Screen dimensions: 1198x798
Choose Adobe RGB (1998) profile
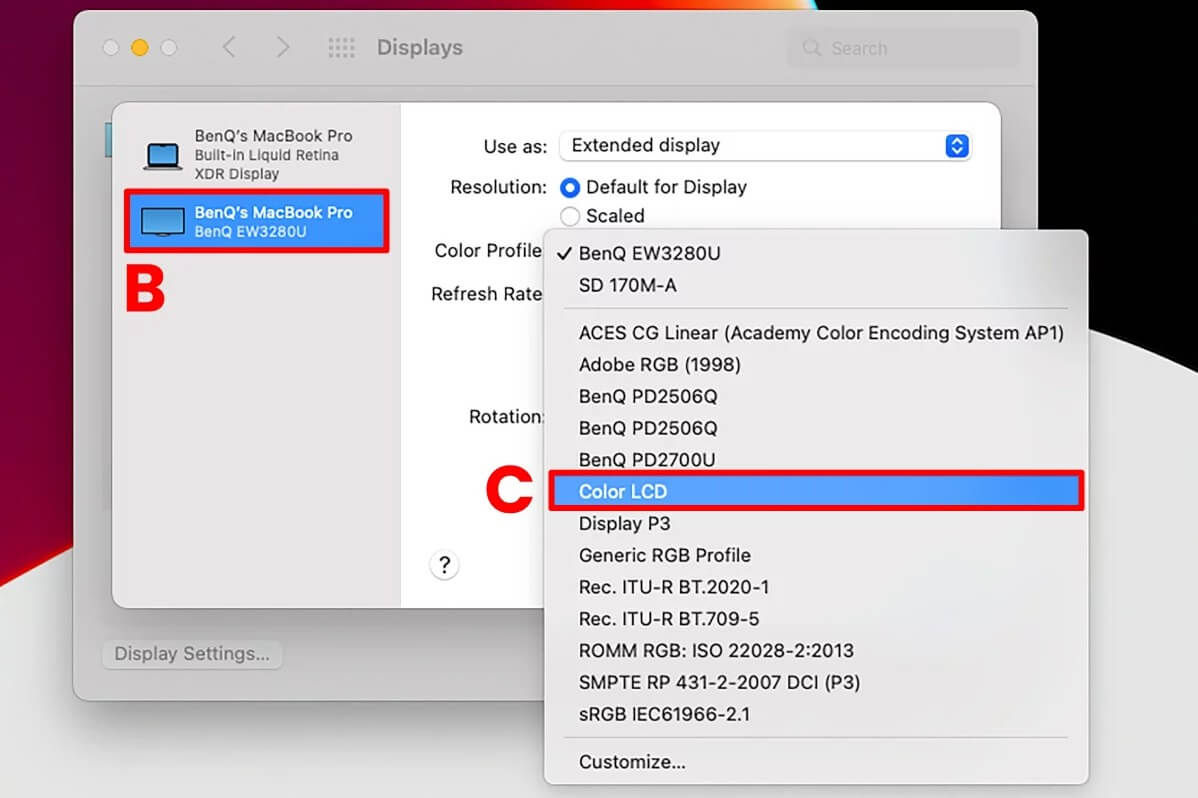point(815,365)
